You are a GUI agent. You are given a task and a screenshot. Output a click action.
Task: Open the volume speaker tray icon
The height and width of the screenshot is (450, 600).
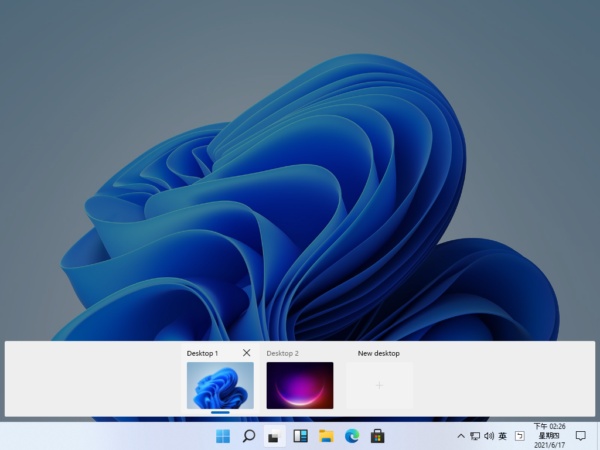click(489, 436)
